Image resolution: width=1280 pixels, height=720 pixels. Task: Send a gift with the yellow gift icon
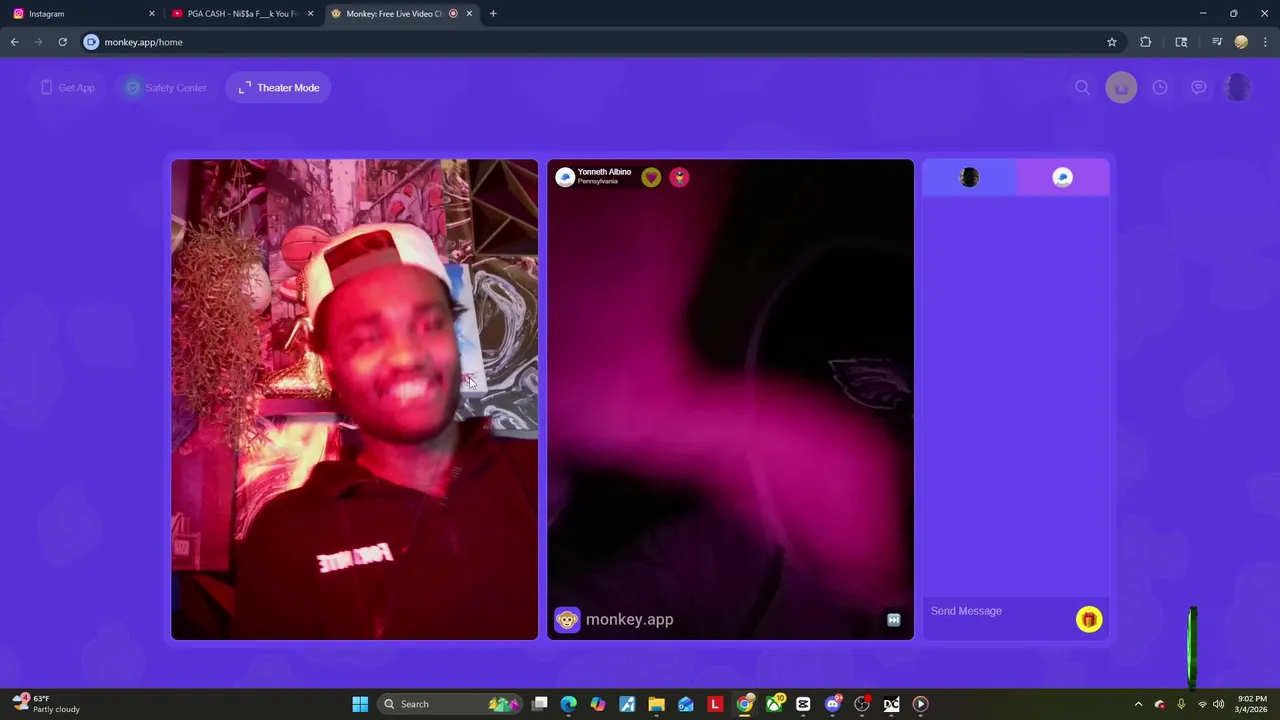1089,620
